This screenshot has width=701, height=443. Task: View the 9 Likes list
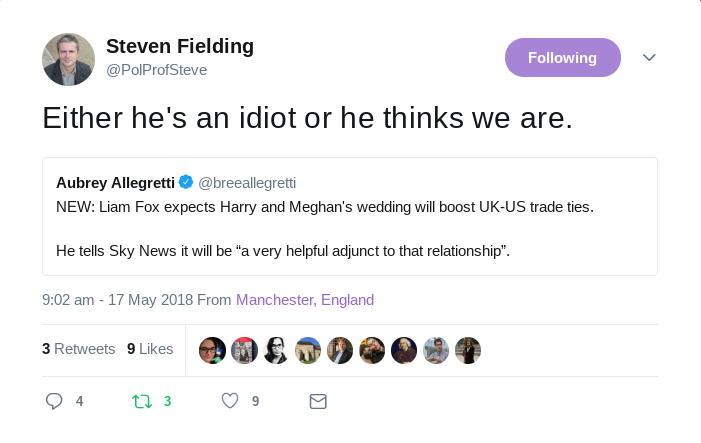tap(150, 349)
